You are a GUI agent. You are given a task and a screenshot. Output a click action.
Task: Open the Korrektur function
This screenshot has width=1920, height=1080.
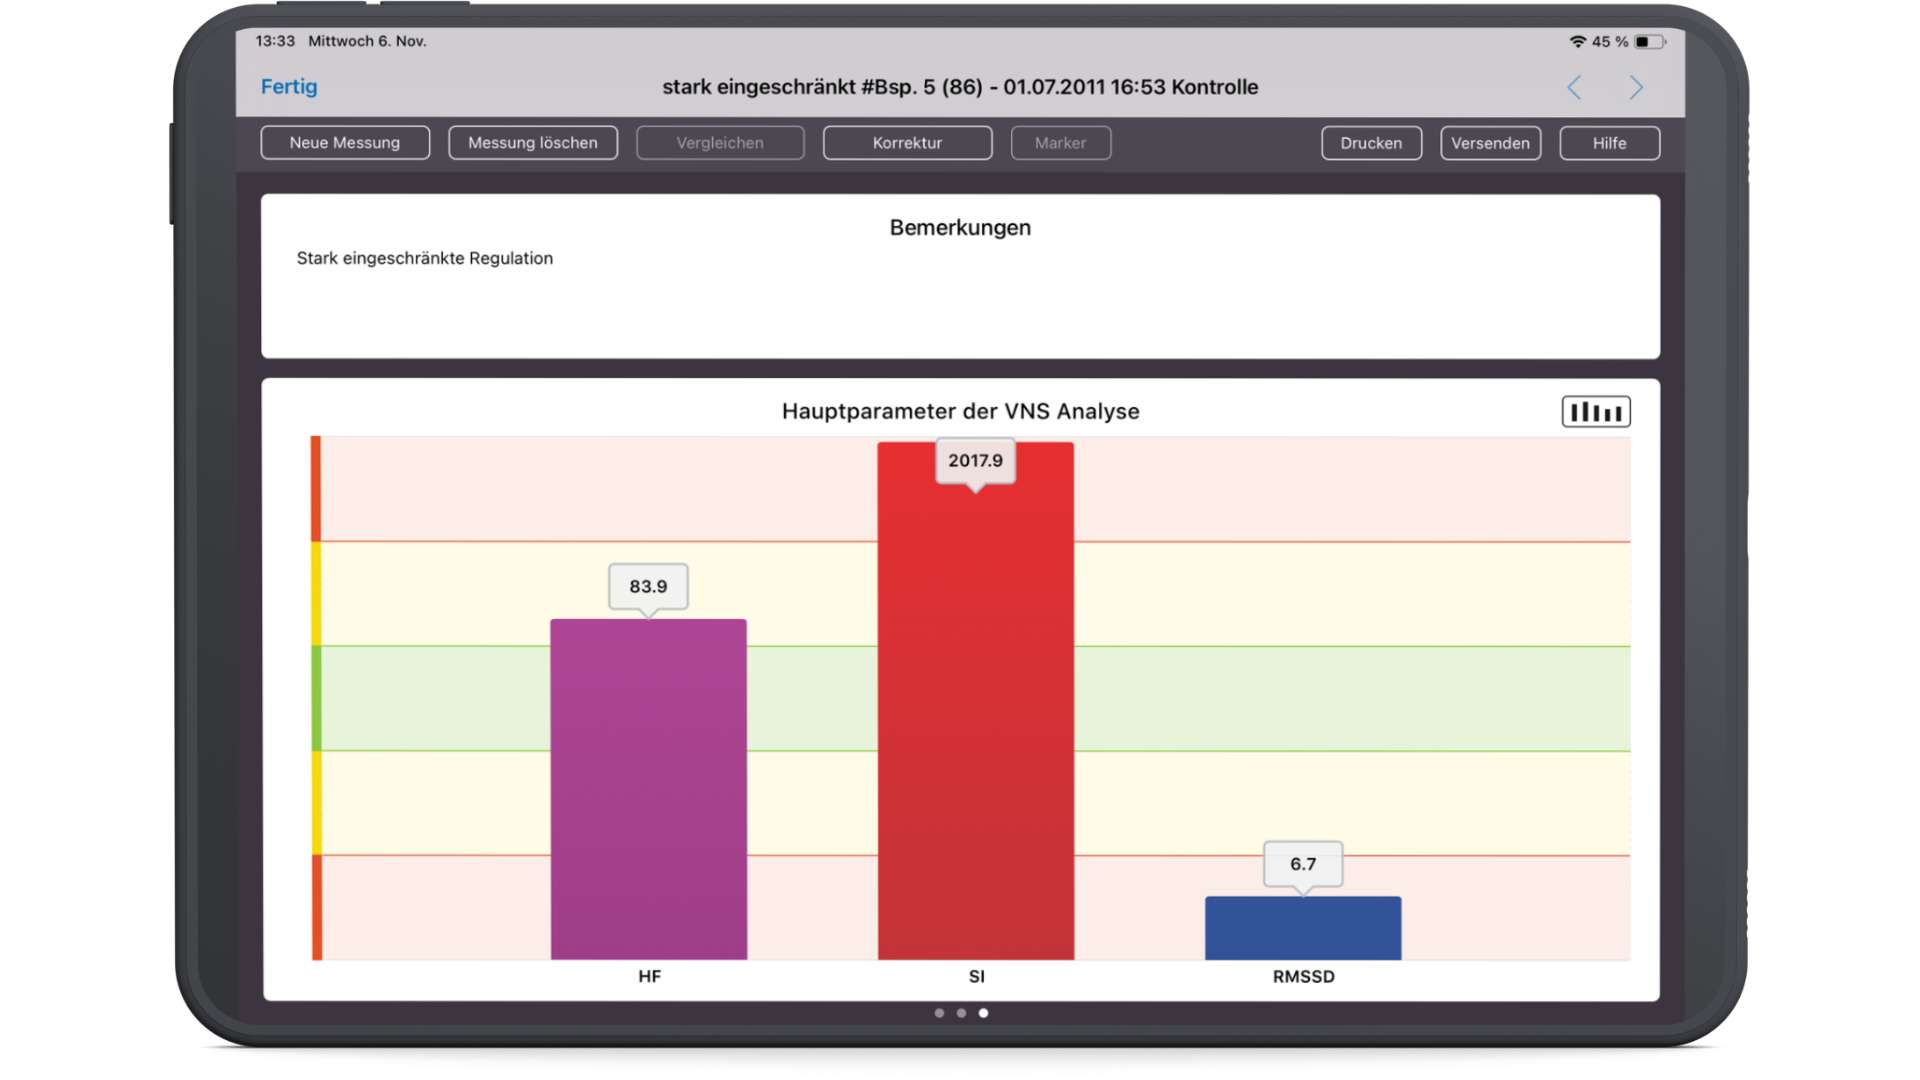click(x=908, y=143)
